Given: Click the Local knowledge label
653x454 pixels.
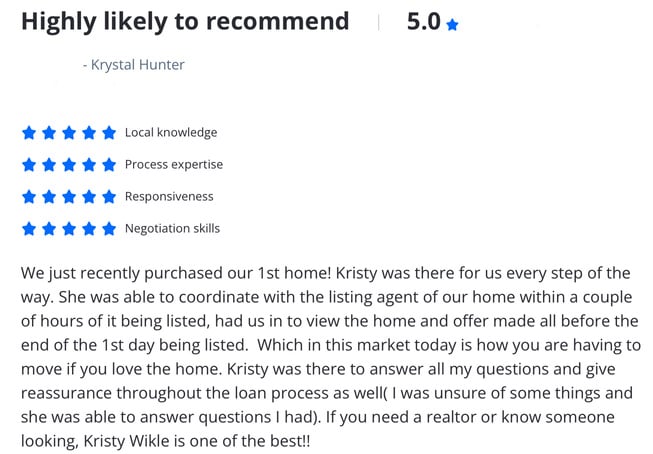Looking at the screenshot, I should [171, 132].
